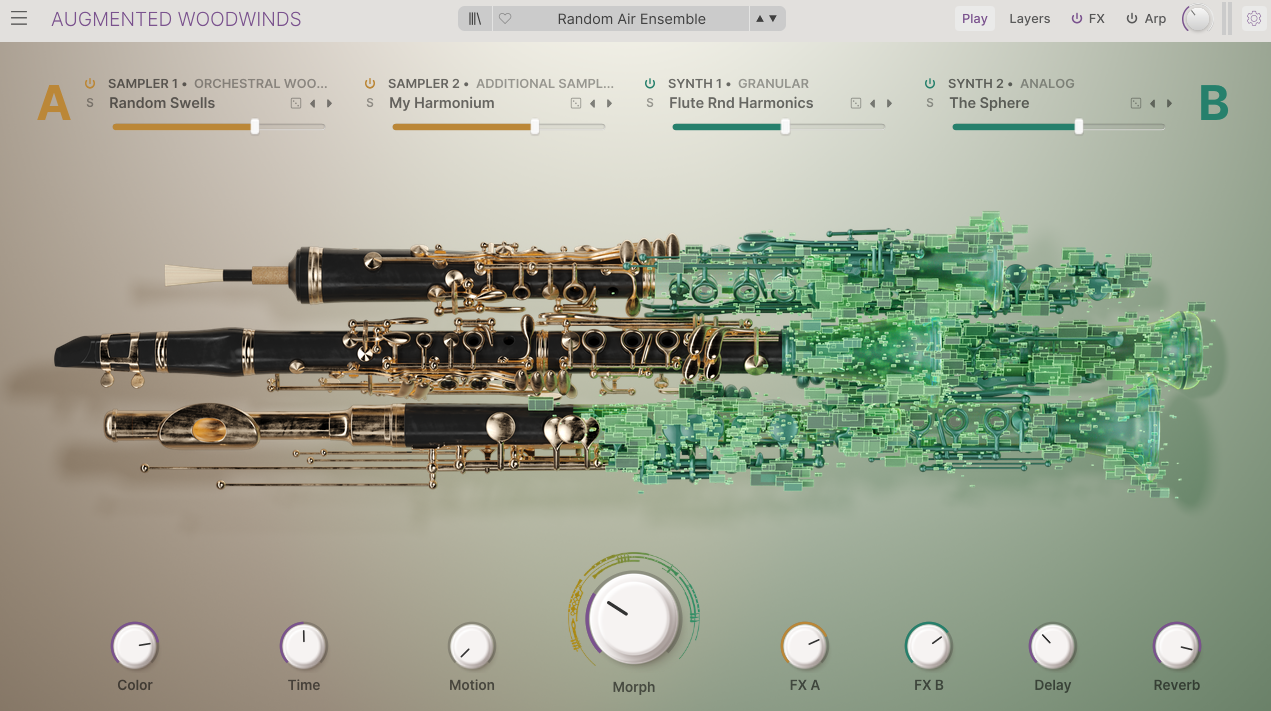Next sample arrow for My Harmonium
The width and height of the screenshot is (1271, 711).
tap(609, 103)
